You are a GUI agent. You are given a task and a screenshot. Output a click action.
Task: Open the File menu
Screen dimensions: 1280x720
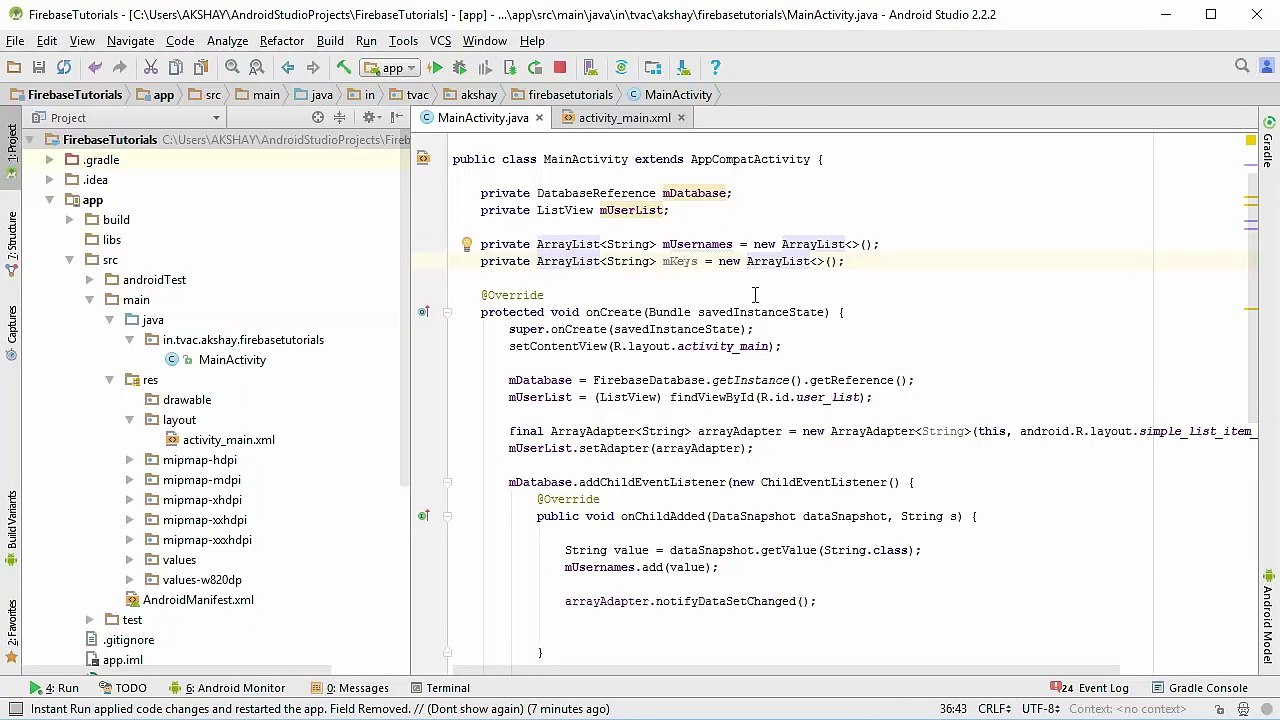click(x=15, y=41)
